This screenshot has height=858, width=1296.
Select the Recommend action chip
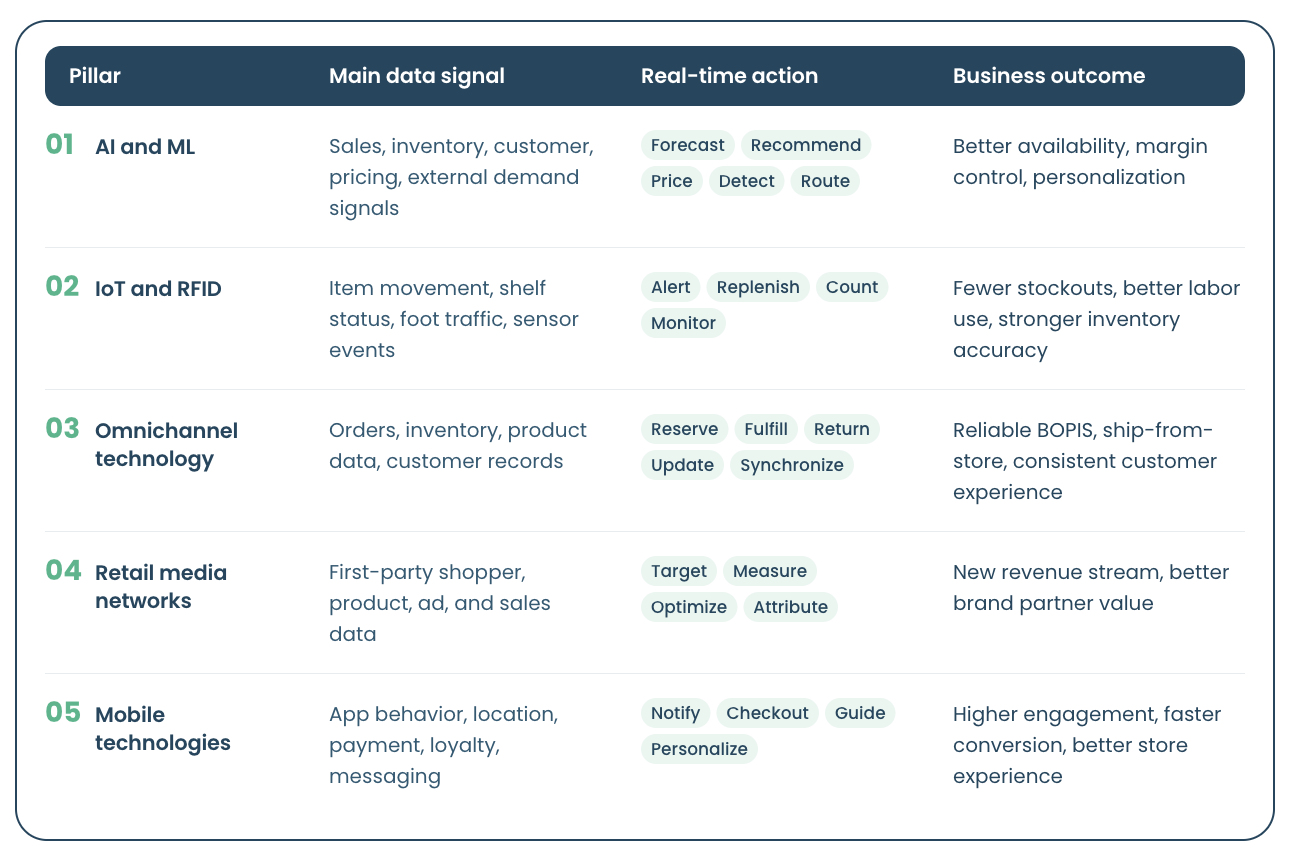coord(806,145)
